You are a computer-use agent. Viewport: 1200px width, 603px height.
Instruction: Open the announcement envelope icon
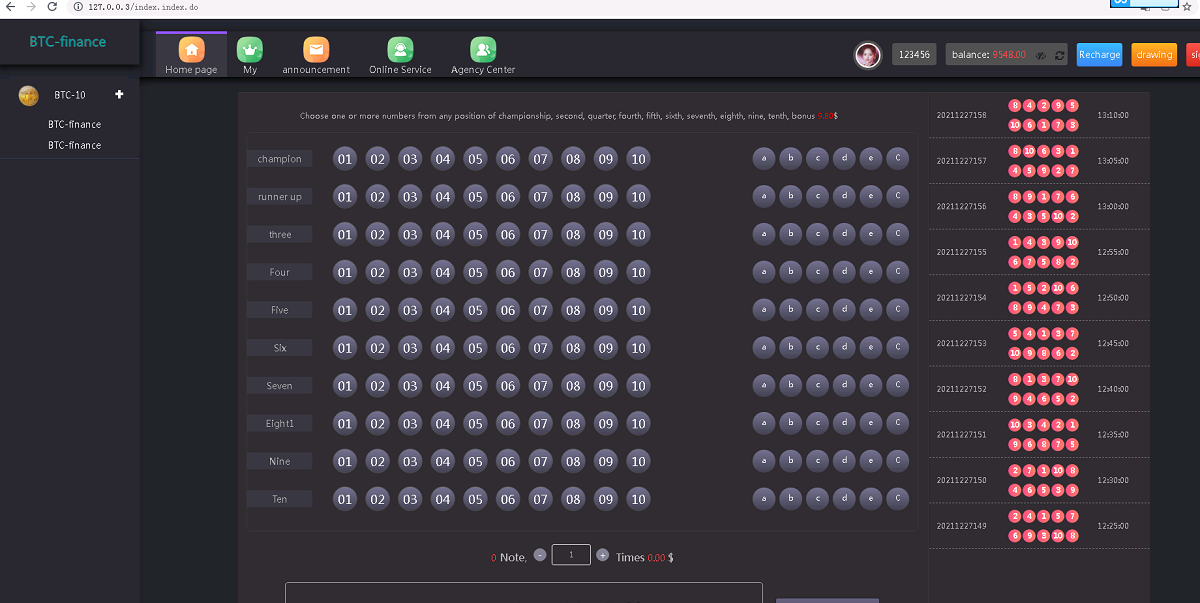pyautogui.click(x=316, y=49)
